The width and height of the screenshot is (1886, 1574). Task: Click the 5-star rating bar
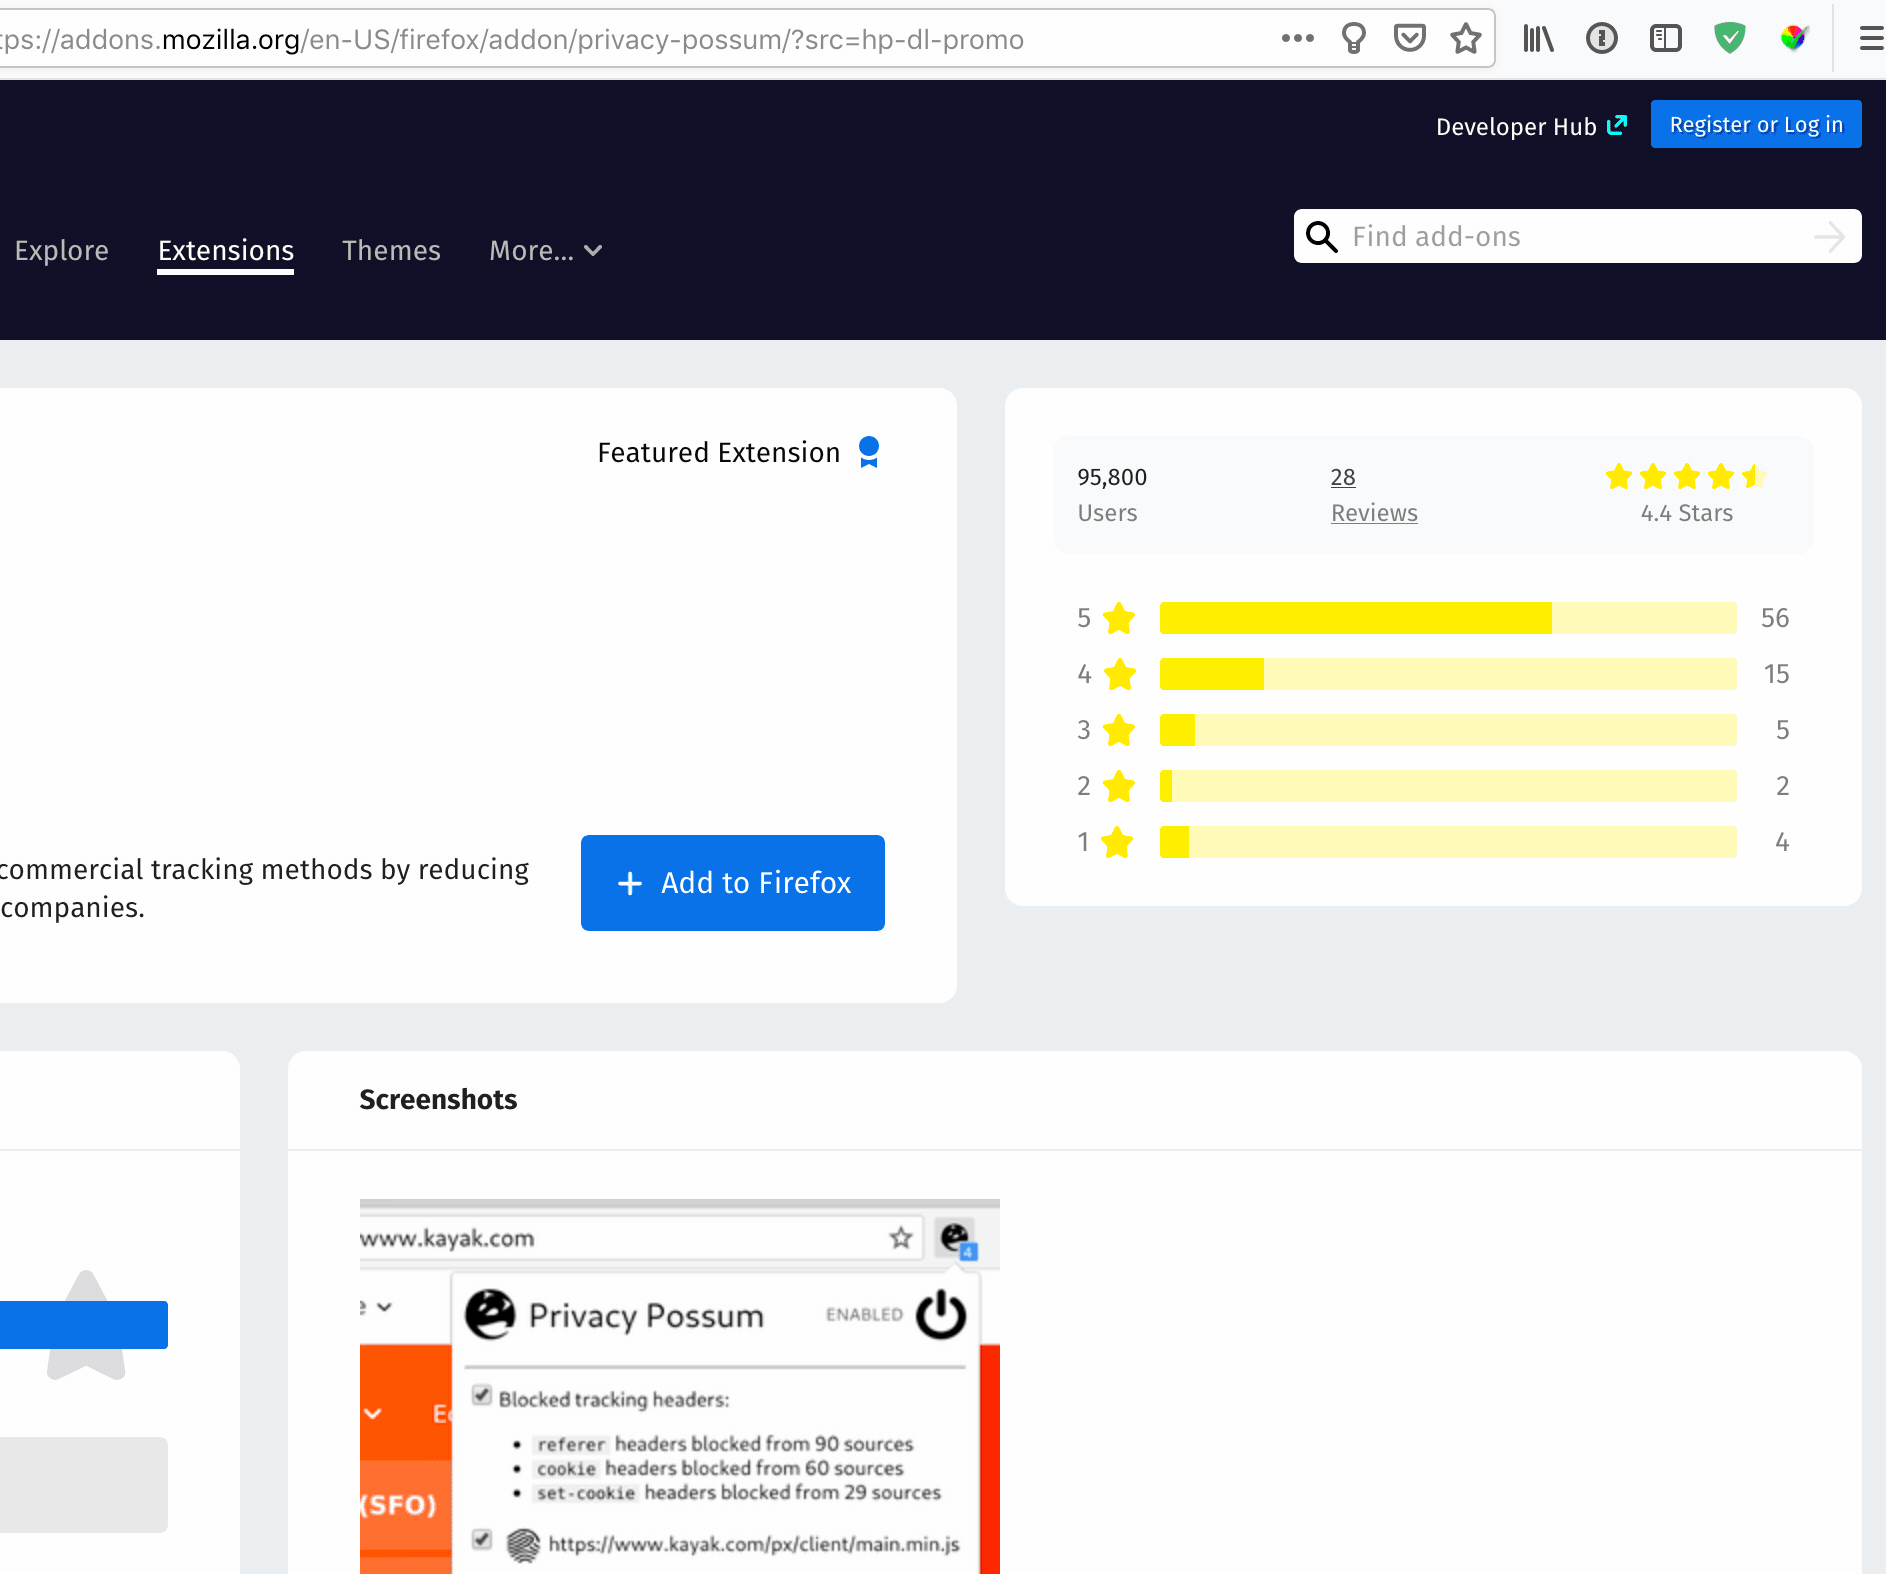1448,618
